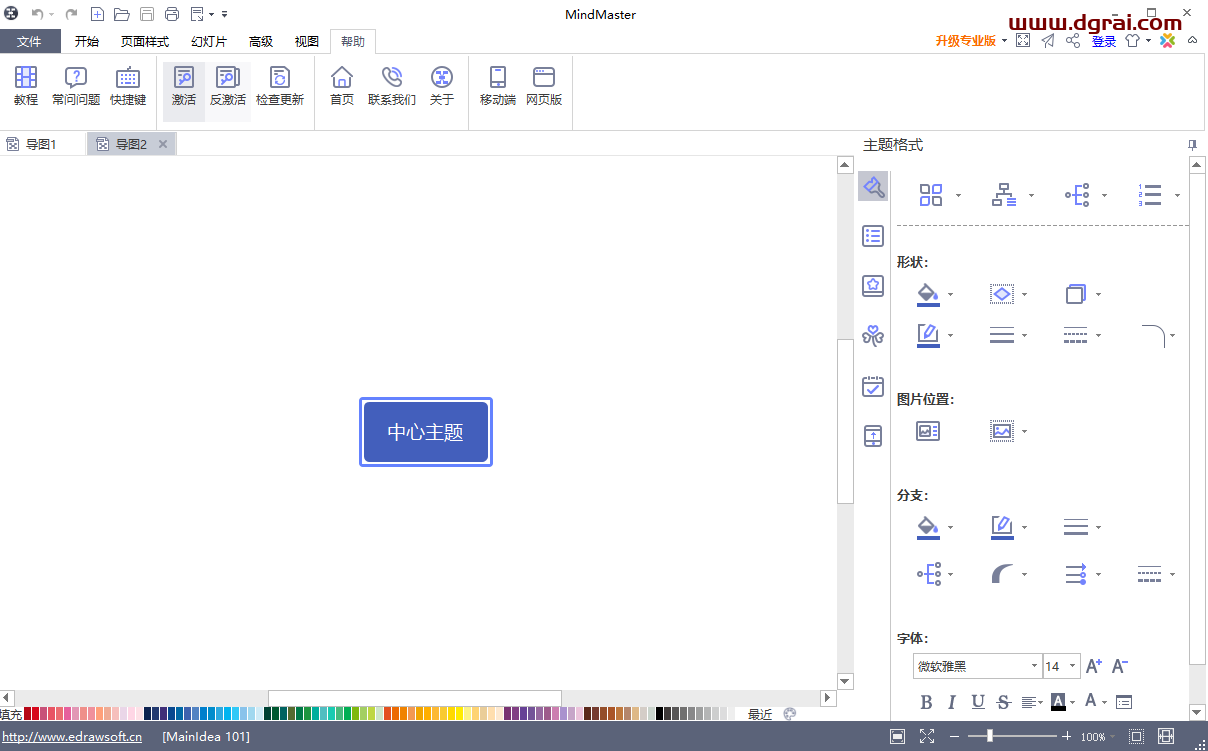Select the outline panel icon in right sidebar
Screen dimensions: 1208x751
click(x=872, y=236)
